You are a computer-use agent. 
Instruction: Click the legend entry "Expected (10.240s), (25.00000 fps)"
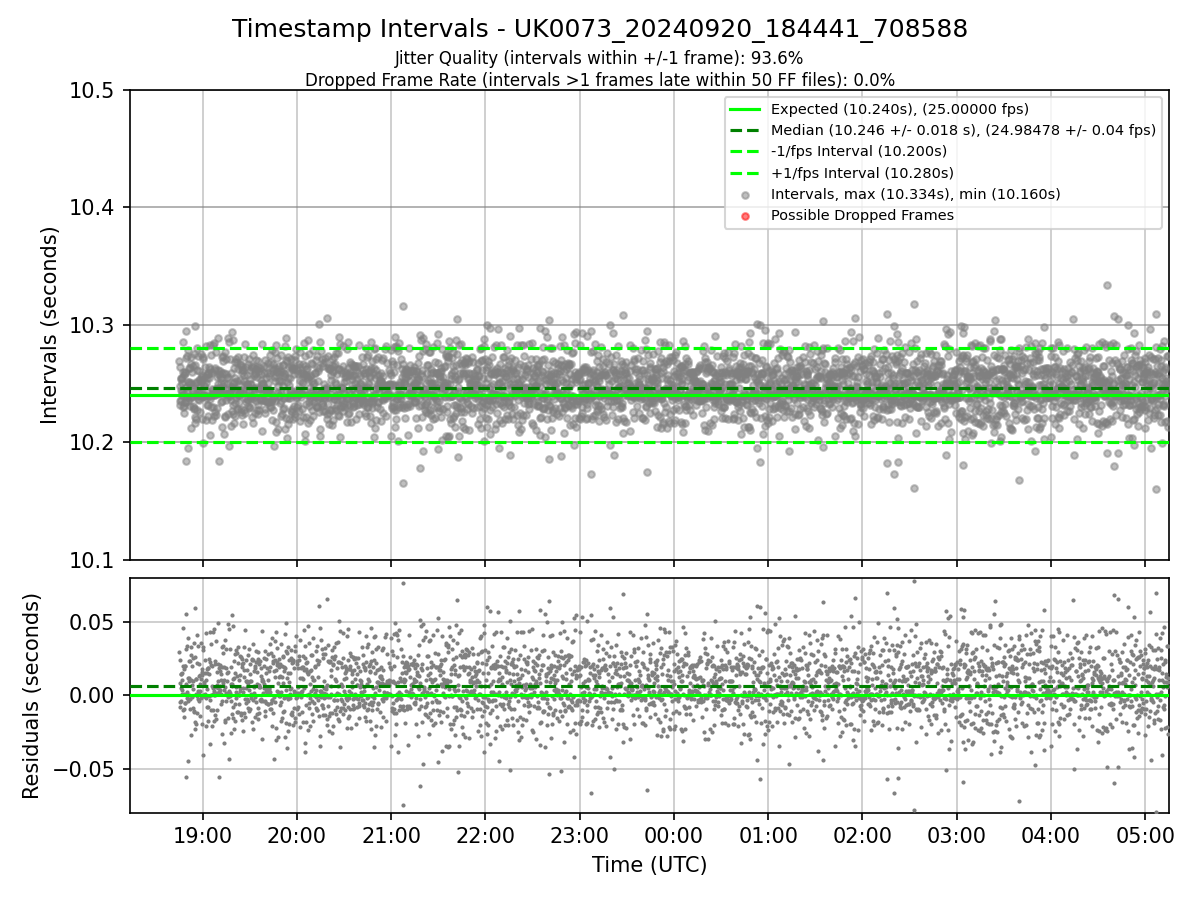click(x=900, y=109)
